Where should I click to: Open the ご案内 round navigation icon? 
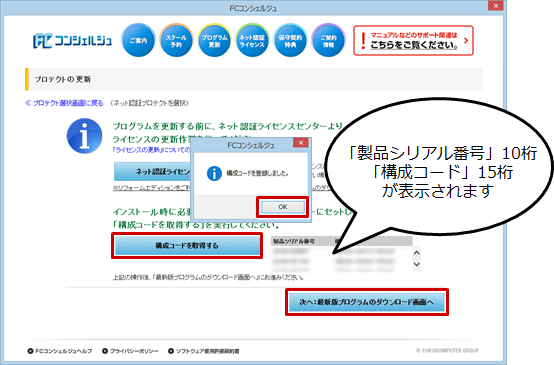[138, 41]
